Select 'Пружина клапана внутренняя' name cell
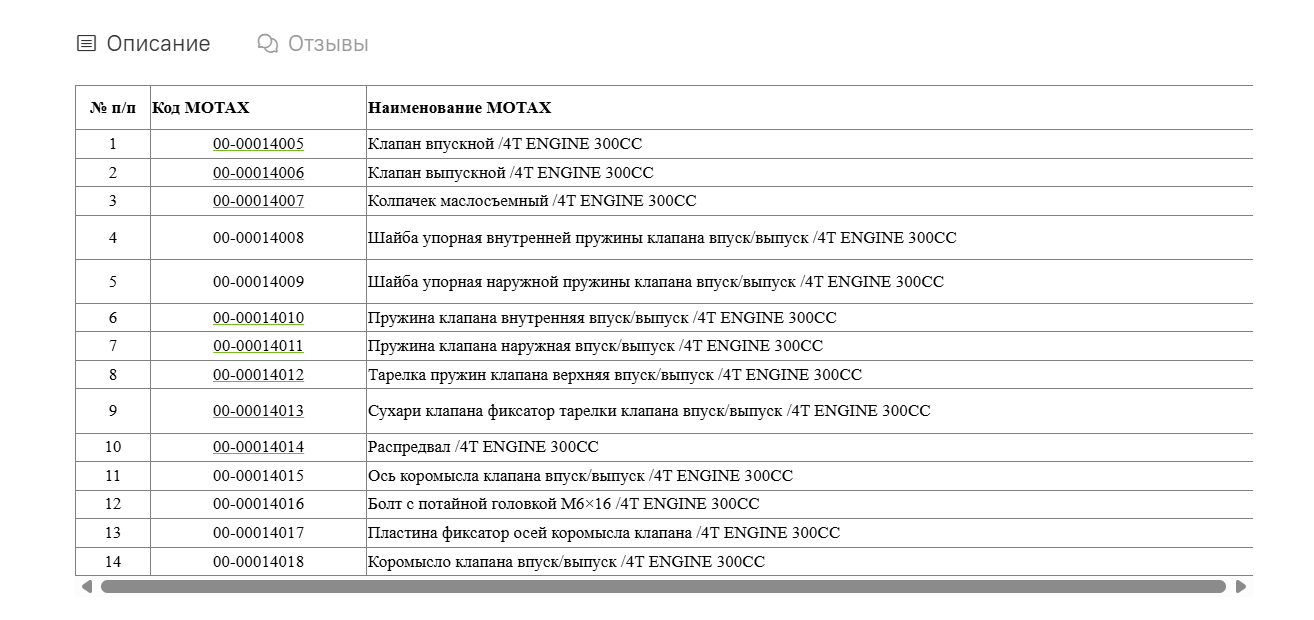This screenshot has width=1314, height=620. click(x=810, y=318)
